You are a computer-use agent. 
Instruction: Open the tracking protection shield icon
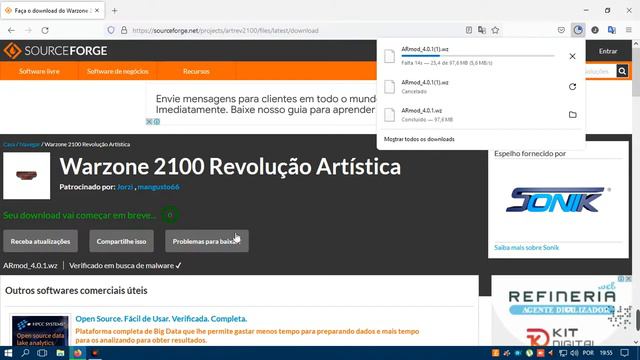[111, 30]
